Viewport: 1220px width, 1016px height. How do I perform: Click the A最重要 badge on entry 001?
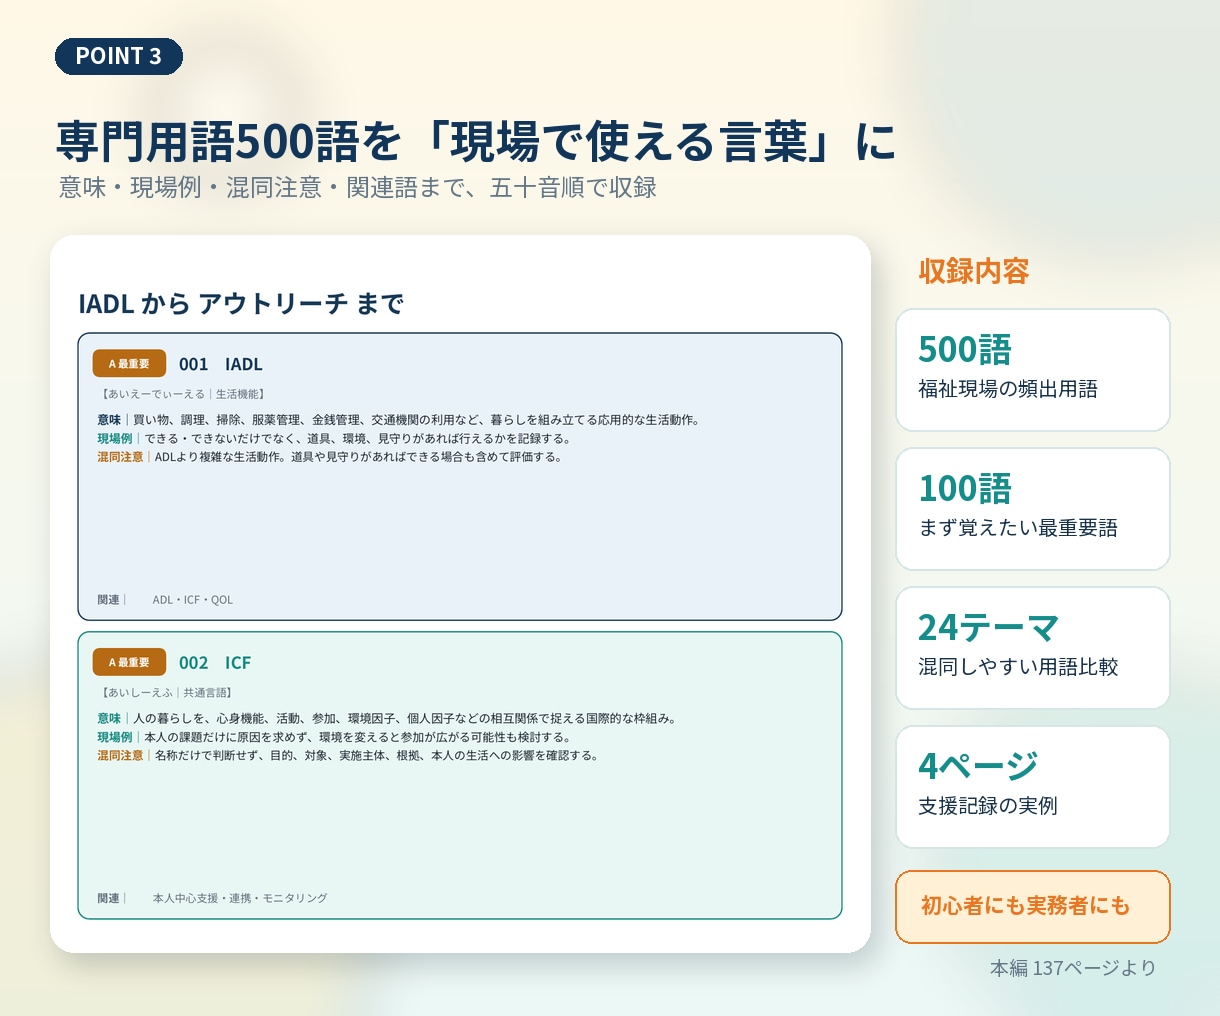pos(129,364)
